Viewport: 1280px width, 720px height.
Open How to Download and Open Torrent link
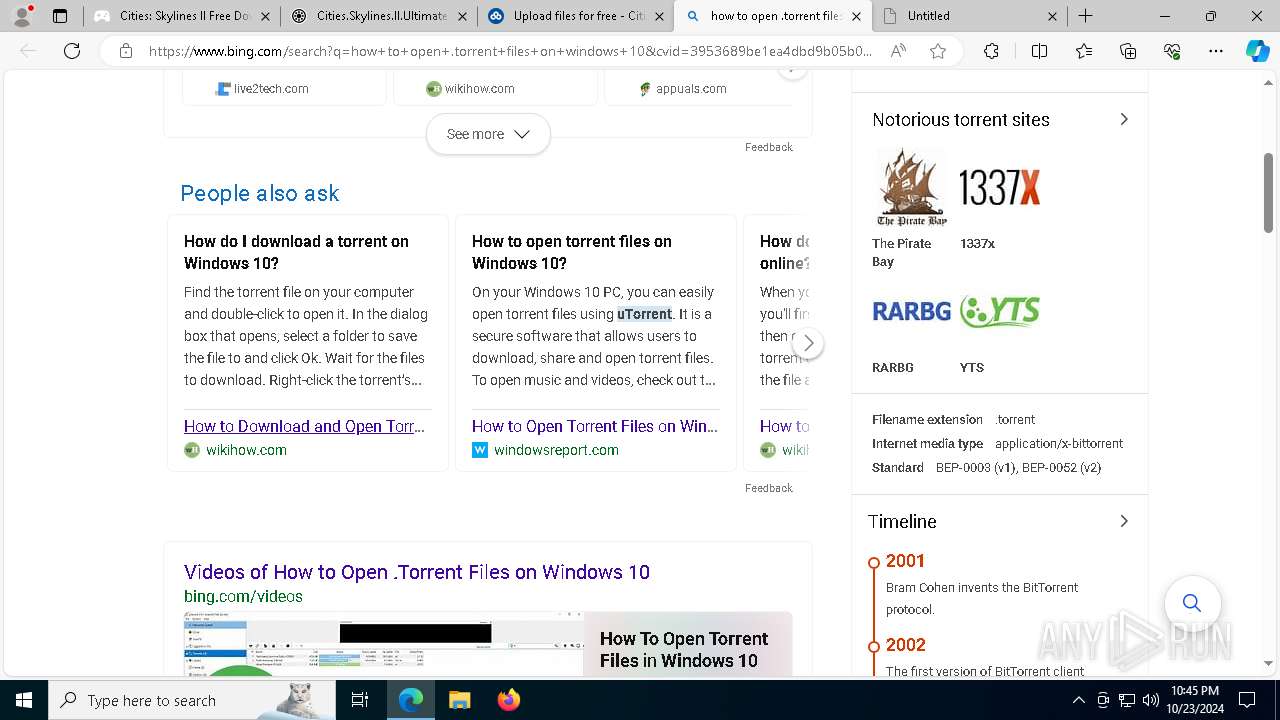[304, 426]
